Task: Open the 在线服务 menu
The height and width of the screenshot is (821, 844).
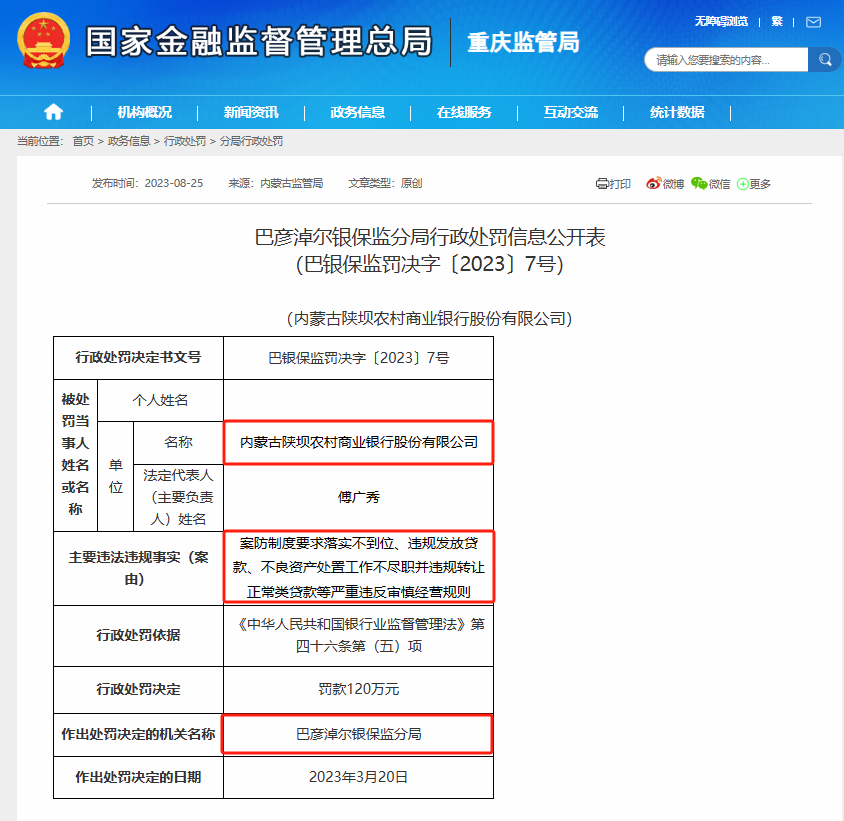Action: click(464, 112)
